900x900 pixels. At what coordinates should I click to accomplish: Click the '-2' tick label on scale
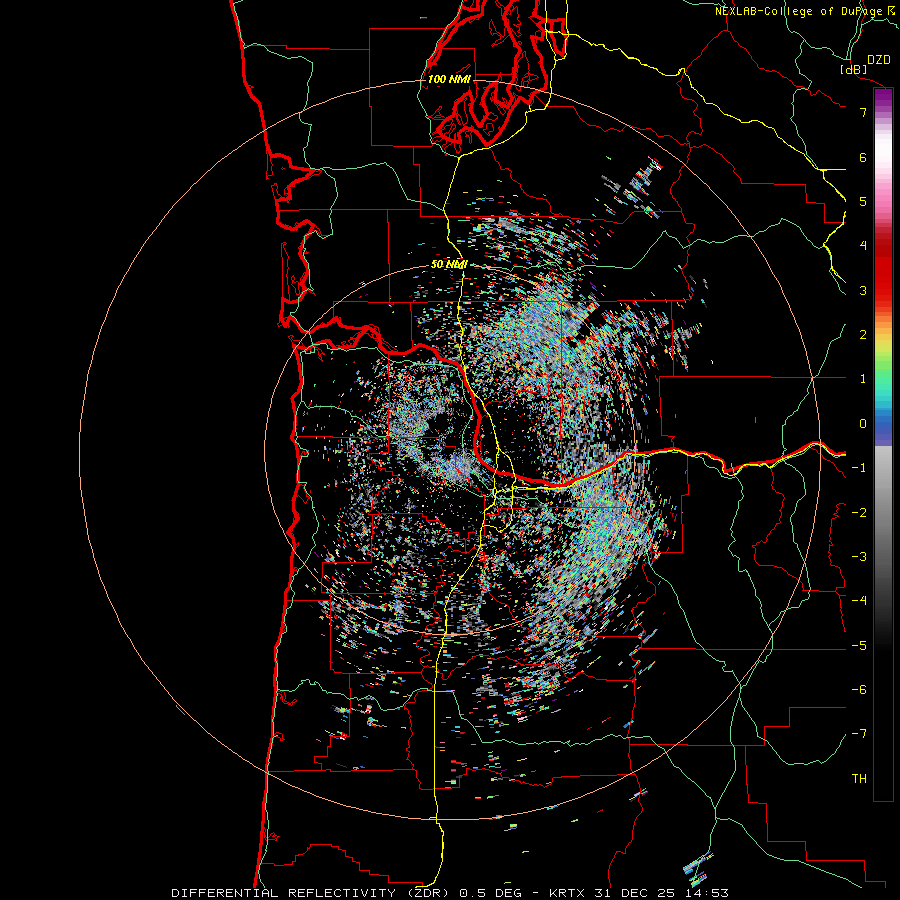(859, 513)
